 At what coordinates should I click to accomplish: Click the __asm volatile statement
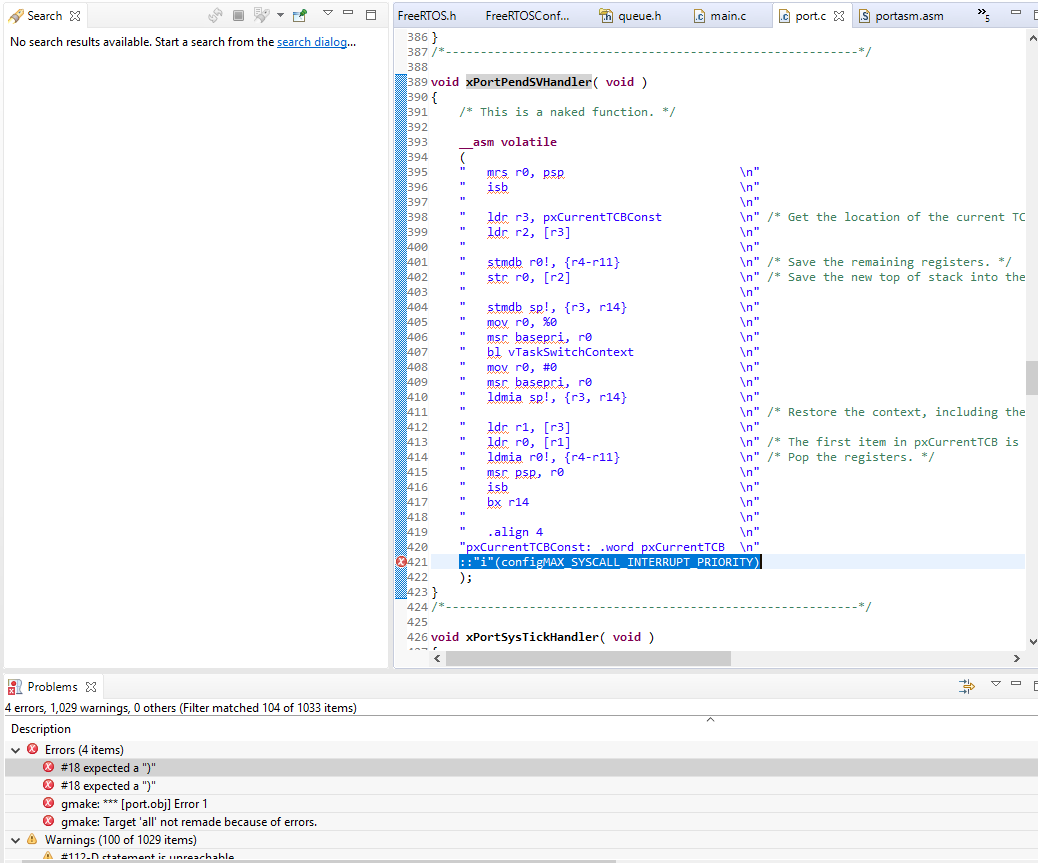(508, 142)
